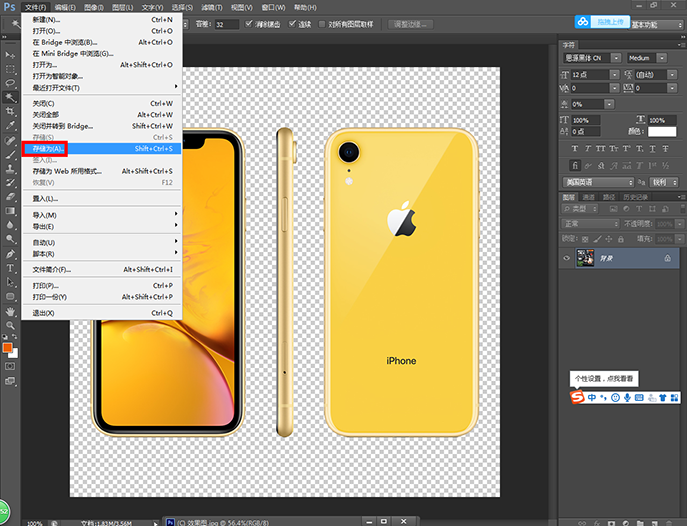Screen dimensions: 687x526
Task: Select the Zoom tool in toolbox
Action: 10,325
